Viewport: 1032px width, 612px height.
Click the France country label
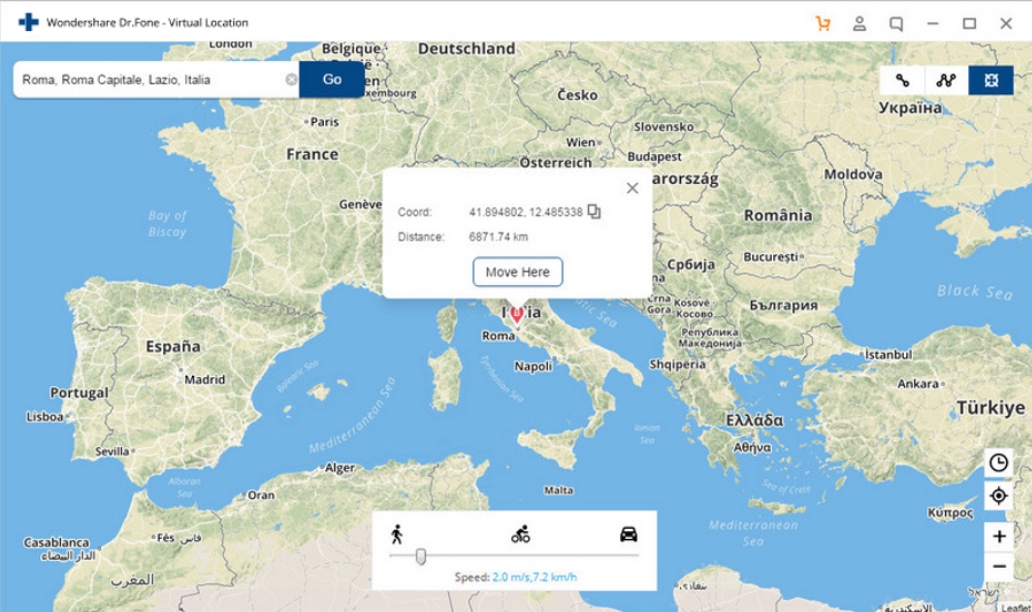click(312, 155)
